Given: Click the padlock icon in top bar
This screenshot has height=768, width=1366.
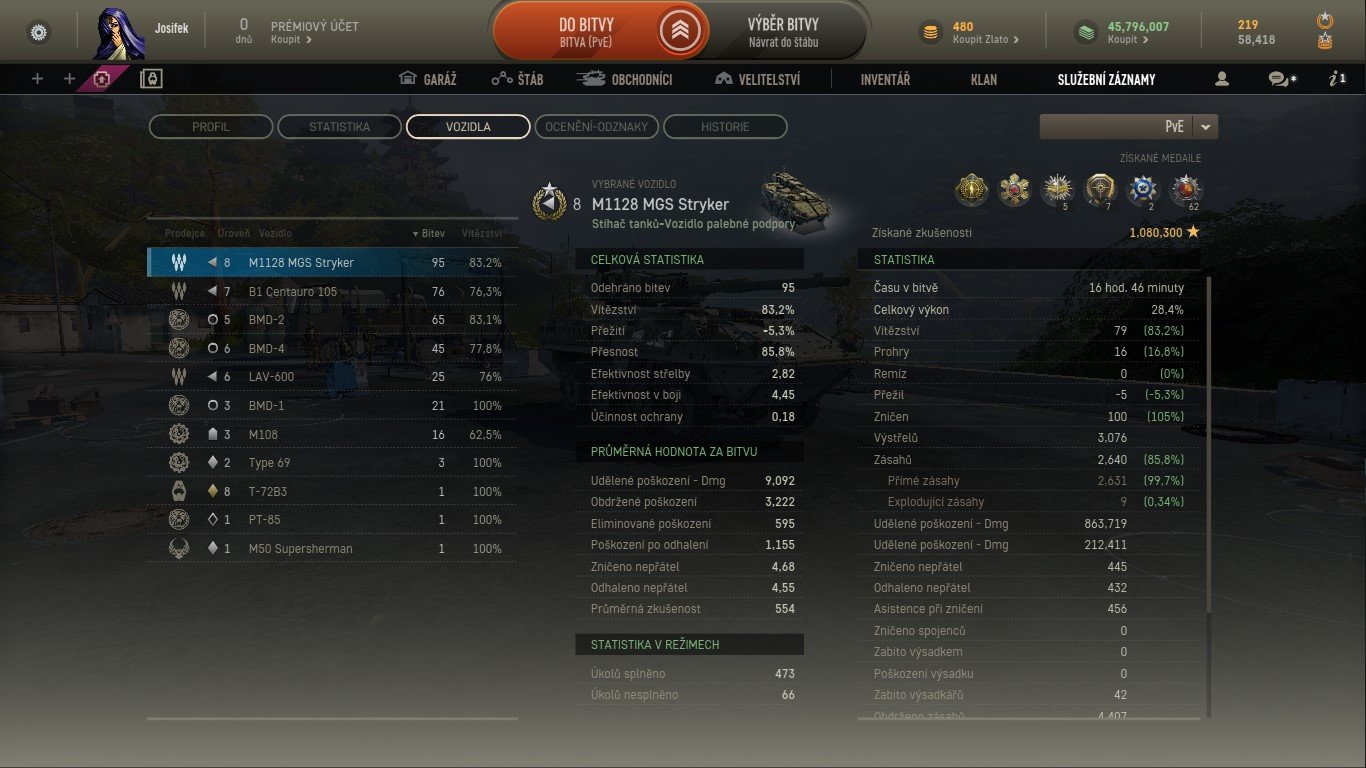Looking at the screenshot, I should (151, 79).
